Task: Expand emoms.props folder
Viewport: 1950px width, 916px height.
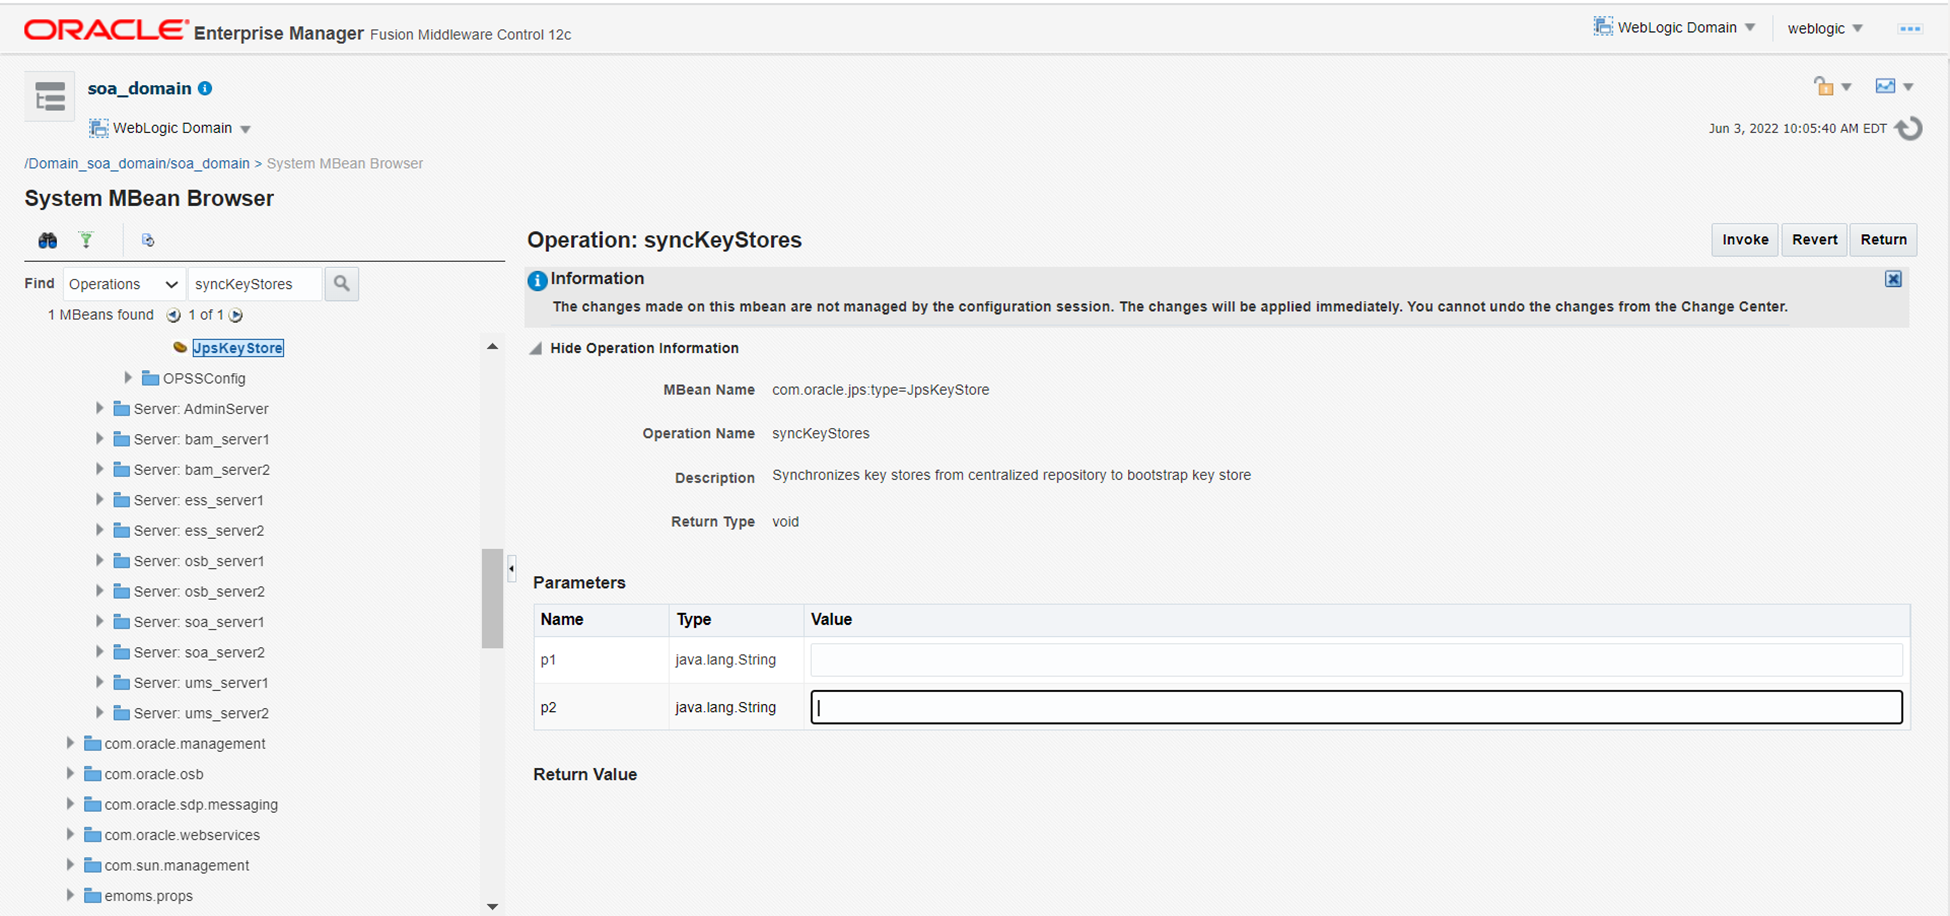Action: (70, 896)
